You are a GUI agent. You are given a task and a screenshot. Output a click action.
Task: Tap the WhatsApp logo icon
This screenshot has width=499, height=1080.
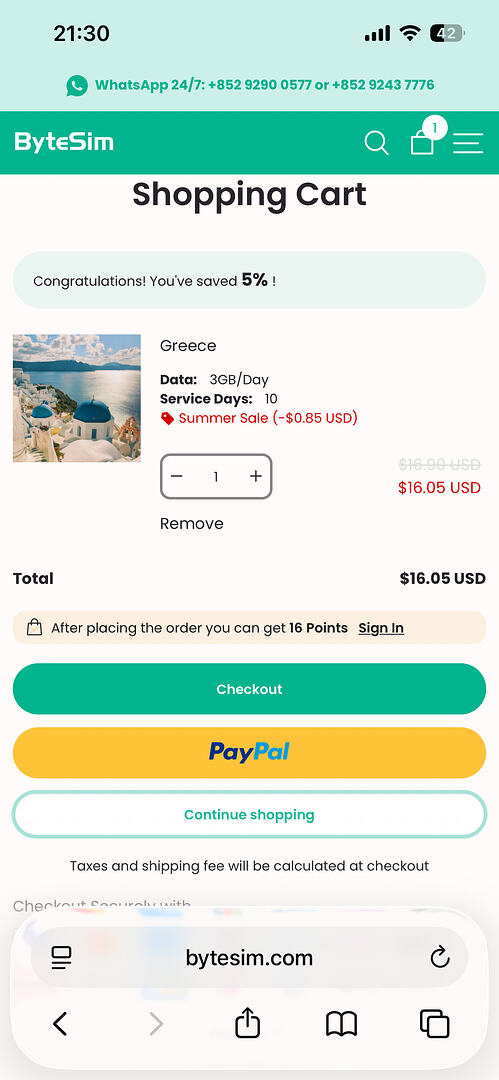[x=77, y=85]
